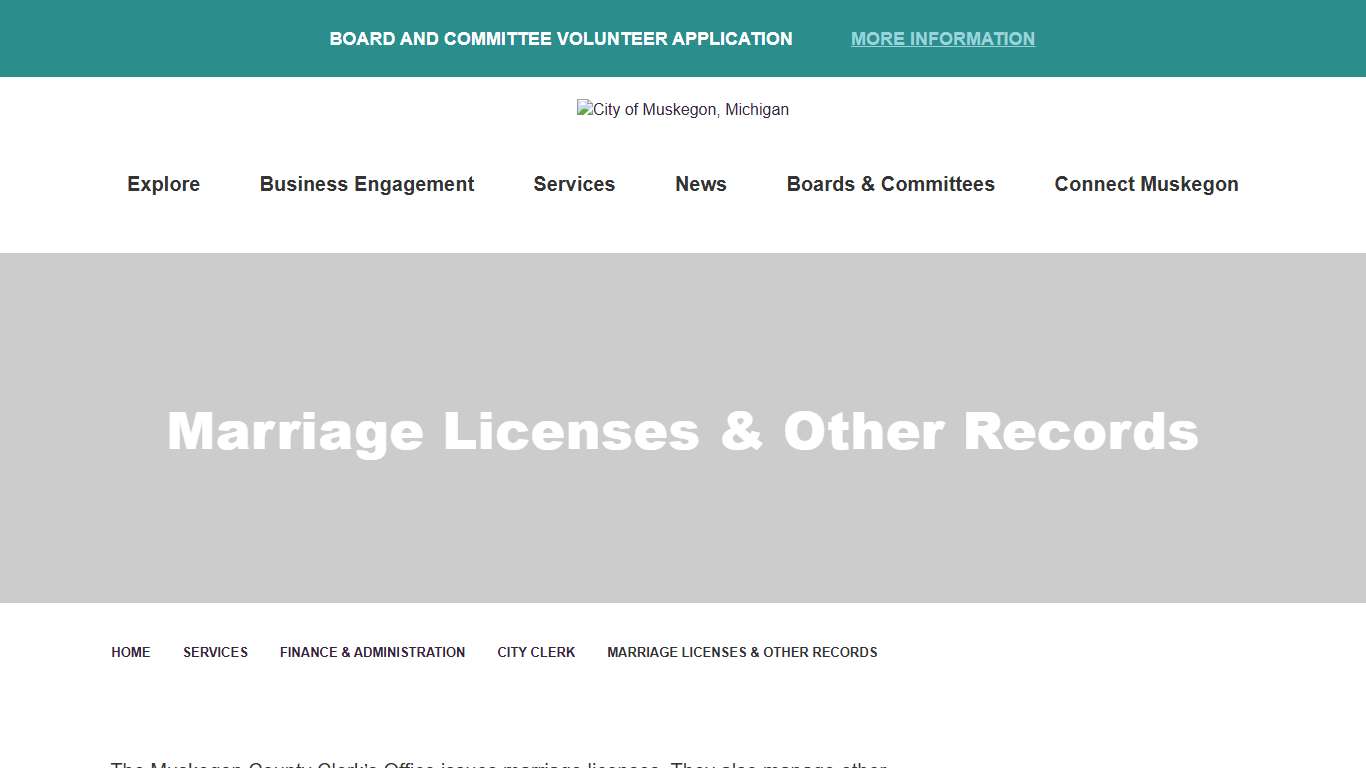
Task: Click the teal announcement bar
Action: tap(200, 38)
